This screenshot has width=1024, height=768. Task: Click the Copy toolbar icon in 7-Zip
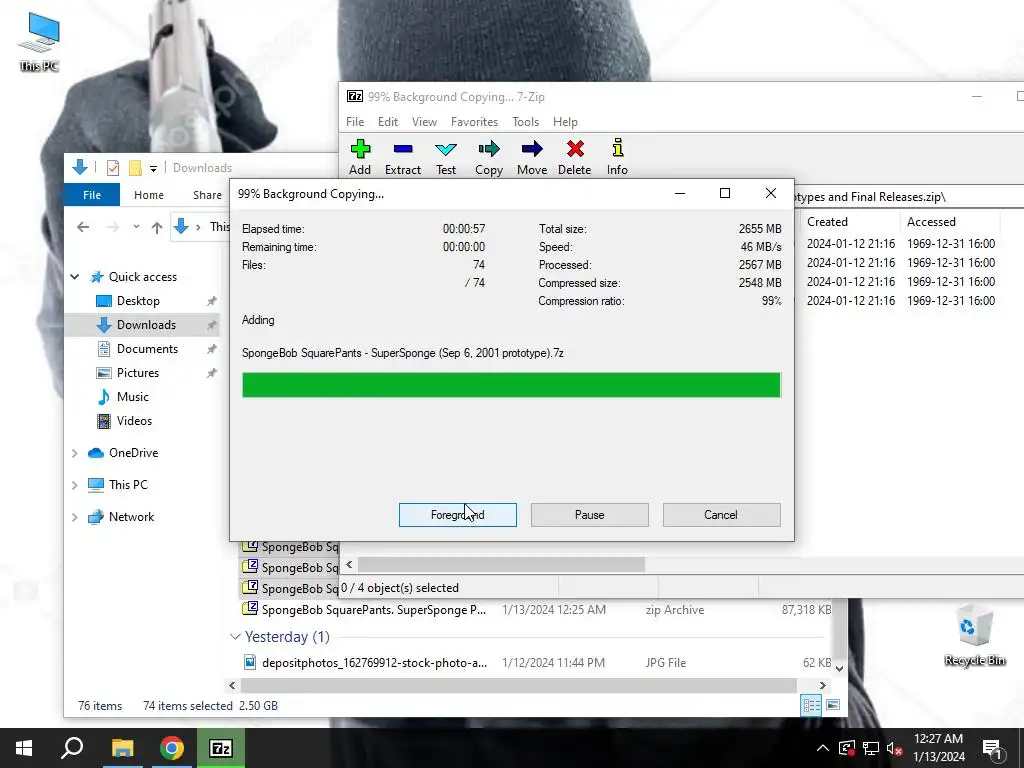coord(488,157)
